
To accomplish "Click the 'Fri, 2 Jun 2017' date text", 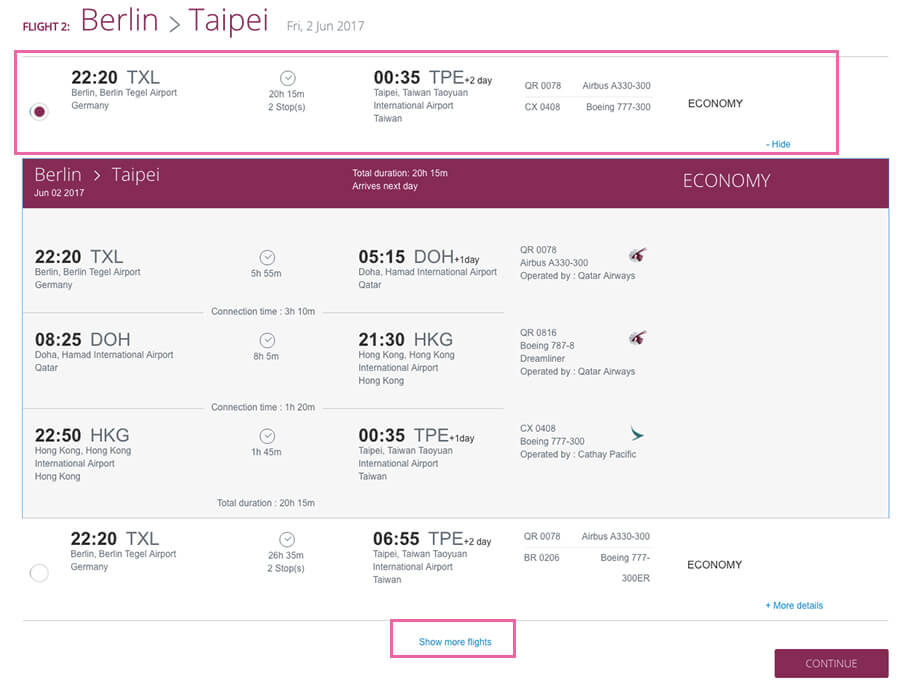I will pos(325,26).
